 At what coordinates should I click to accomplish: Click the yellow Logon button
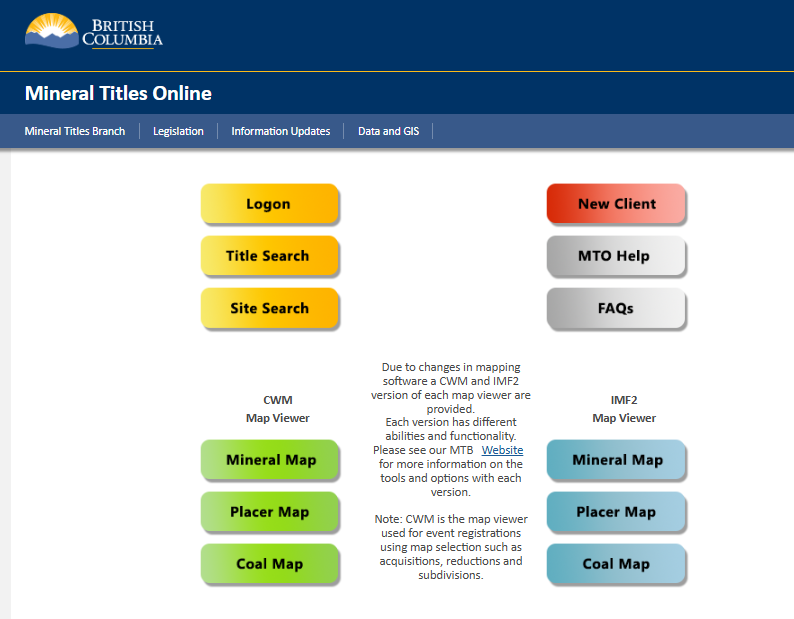click(x=269, y=204)
